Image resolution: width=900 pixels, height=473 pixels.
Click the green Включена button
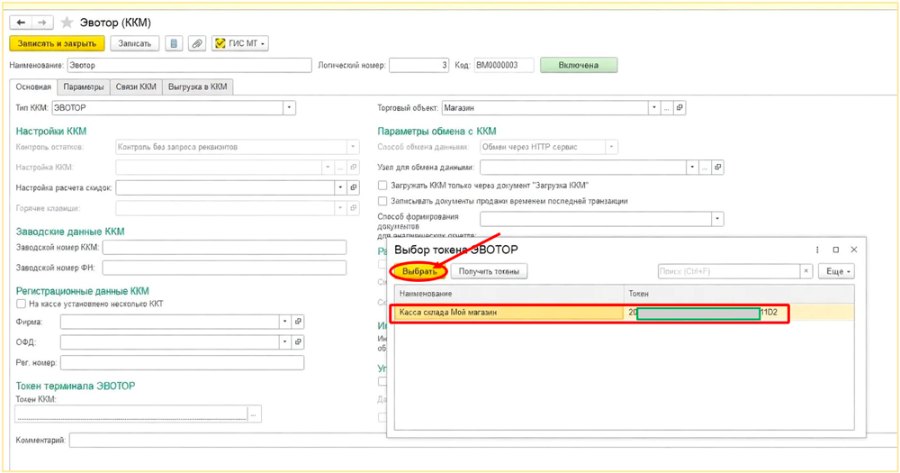[x=579, y=65]
